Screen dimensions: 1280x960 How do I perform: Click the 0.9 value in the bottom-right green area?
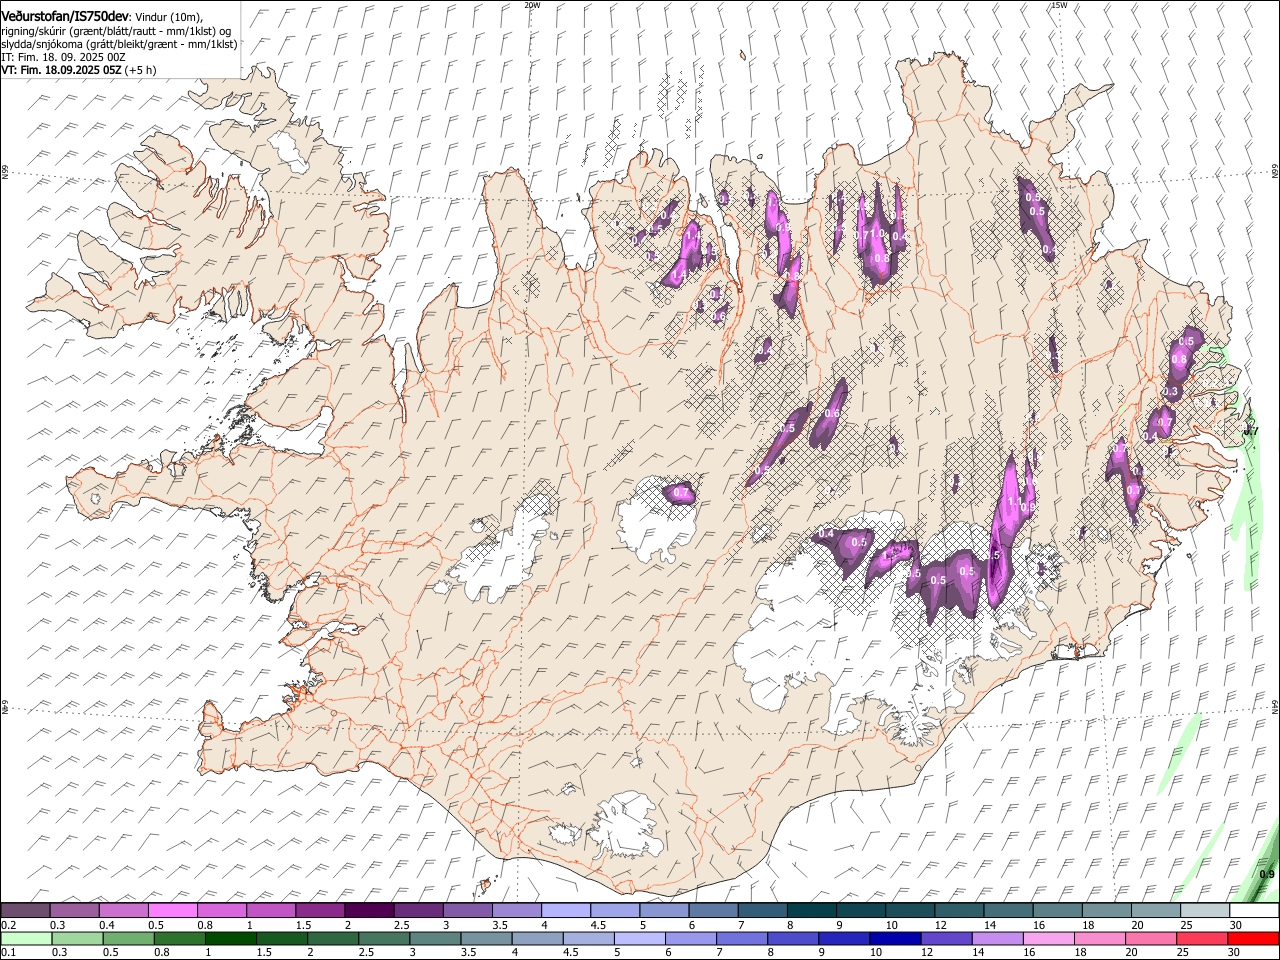coord(1267,874)
